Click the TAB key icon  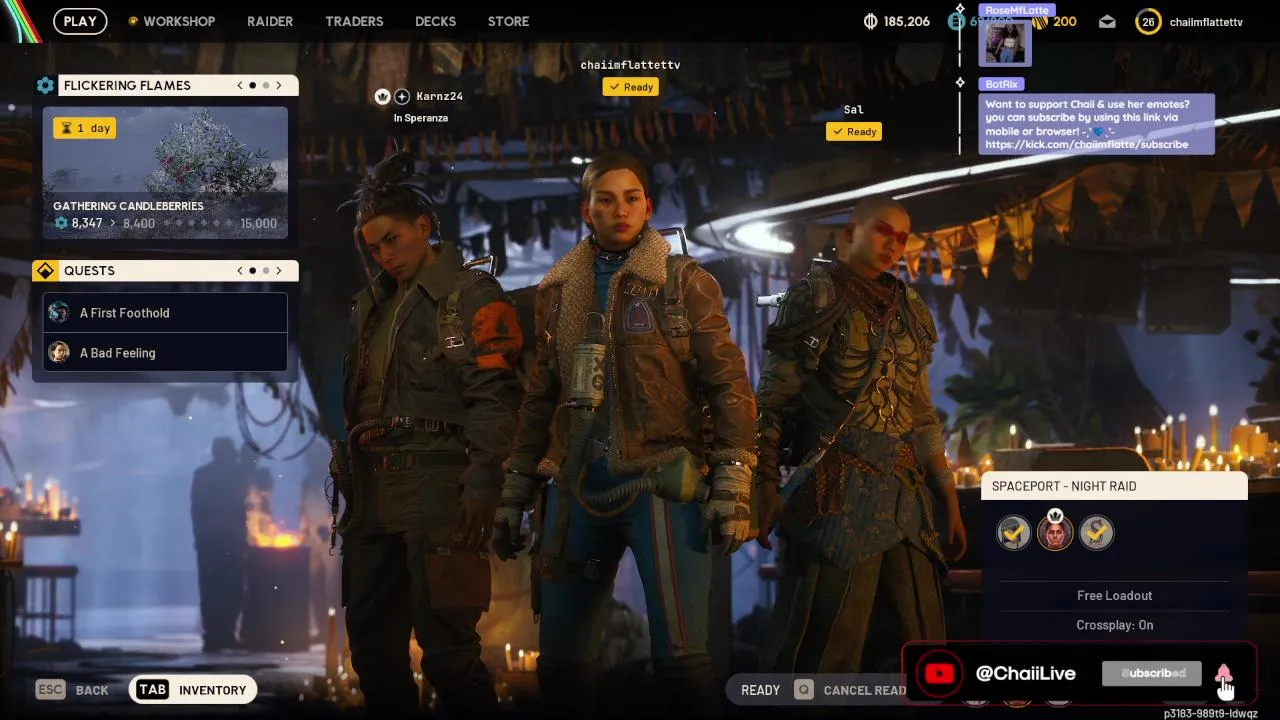[152, 689]
